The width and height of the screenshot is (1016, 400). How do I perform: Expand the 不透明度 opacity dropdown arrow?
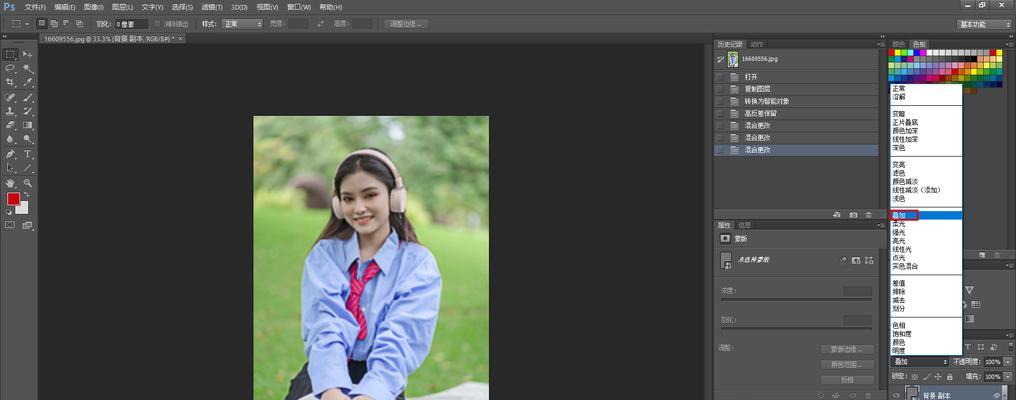[1008, 362]
